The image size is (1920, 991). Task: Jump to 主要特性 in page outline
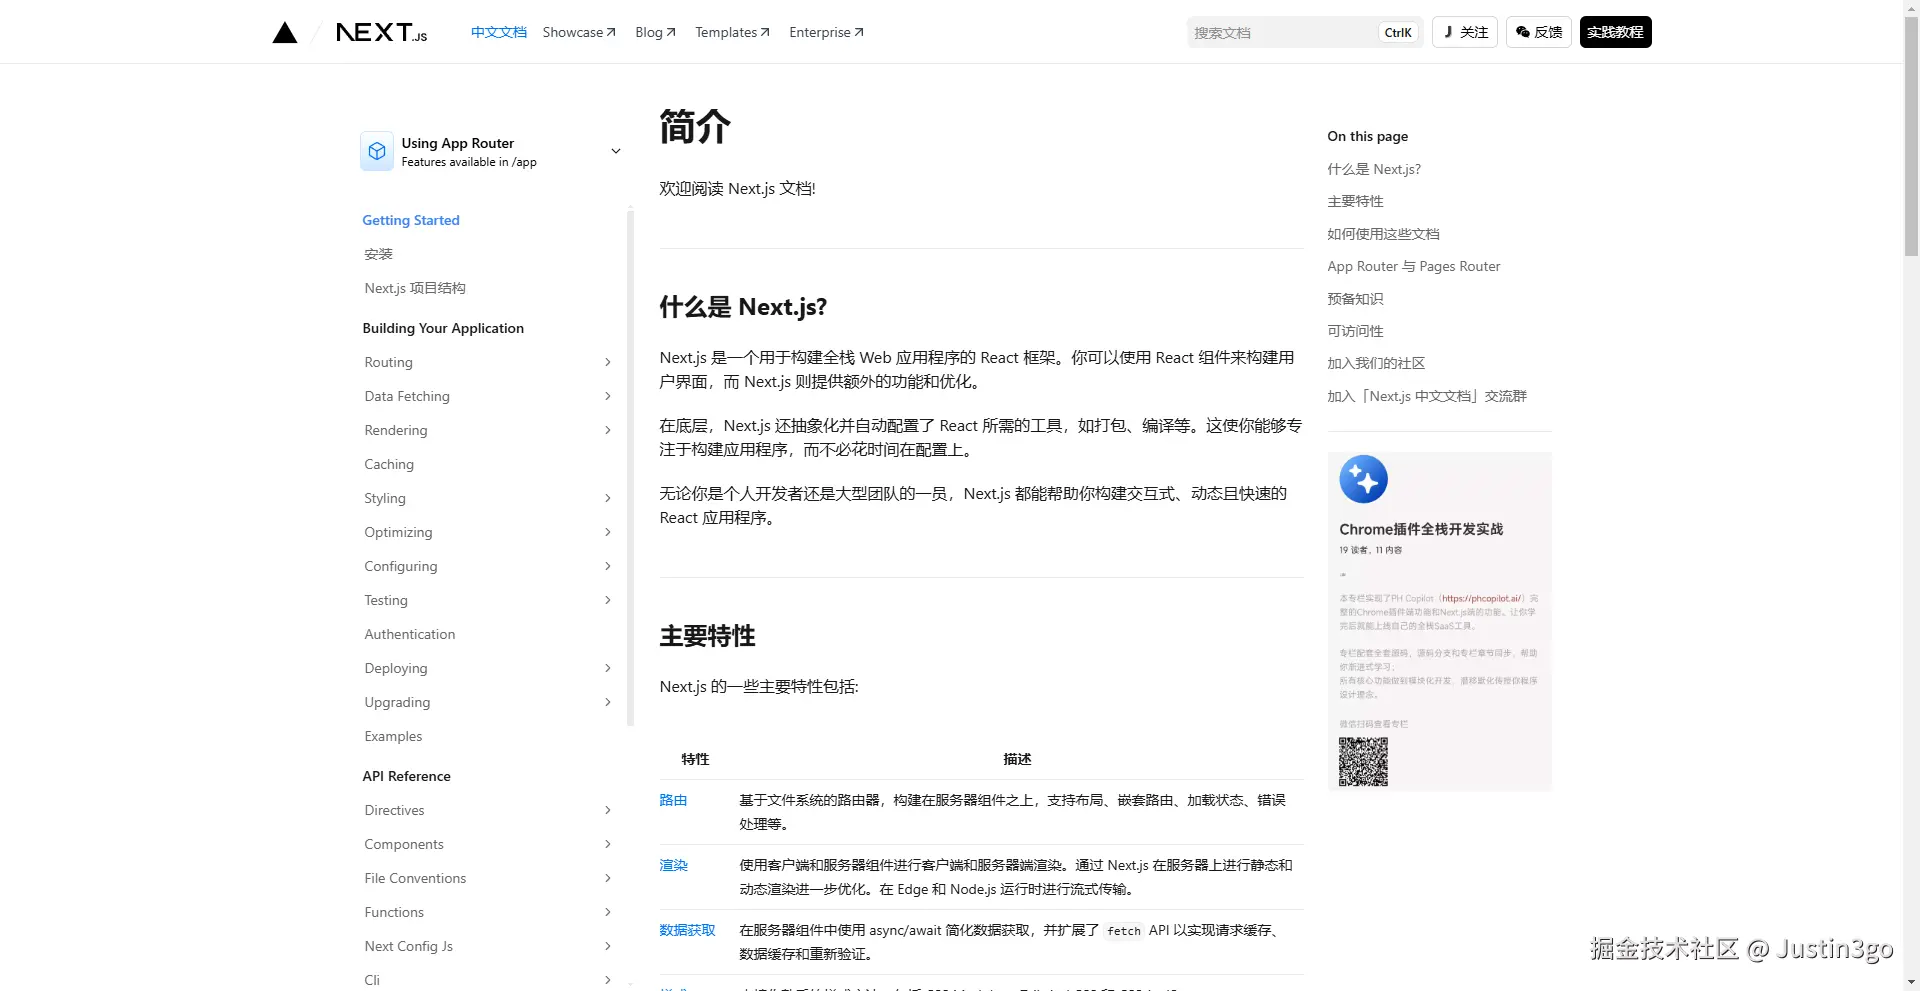(1355, 201)
